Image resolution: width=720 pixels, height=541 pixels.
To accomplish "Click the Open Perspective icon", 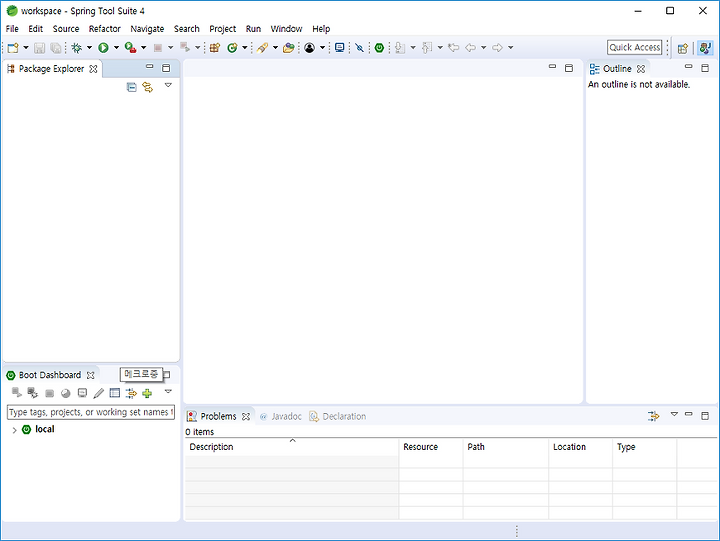I will [x=683, y=48].
